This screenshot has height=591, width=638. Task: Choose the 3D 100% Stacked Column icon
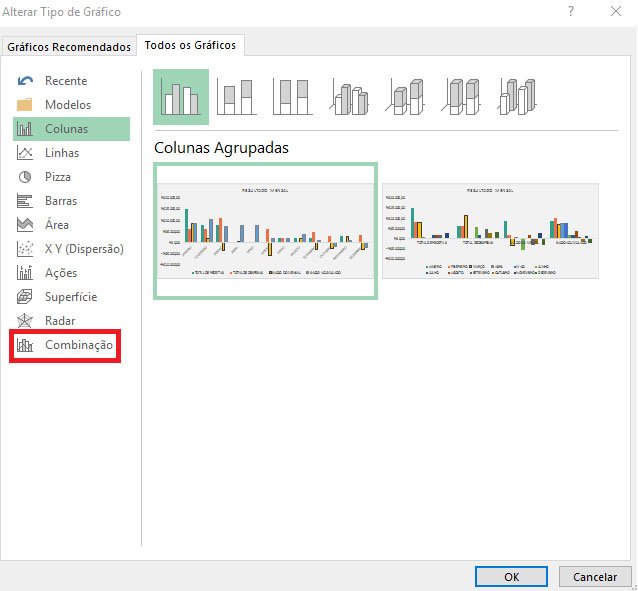pyautogui.click(x=462, y=97)
